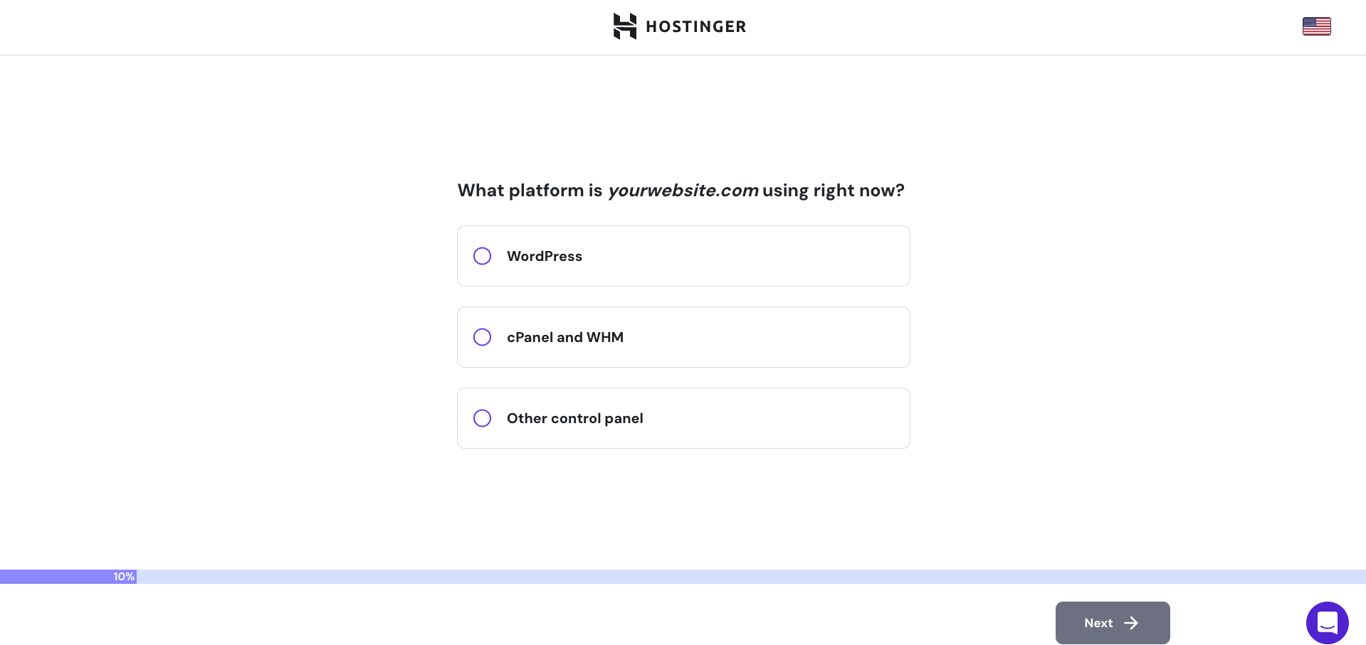Select cPanel and WHM as your platform
The height and width of the screenshot is (645, 1366).
(683, 337)
